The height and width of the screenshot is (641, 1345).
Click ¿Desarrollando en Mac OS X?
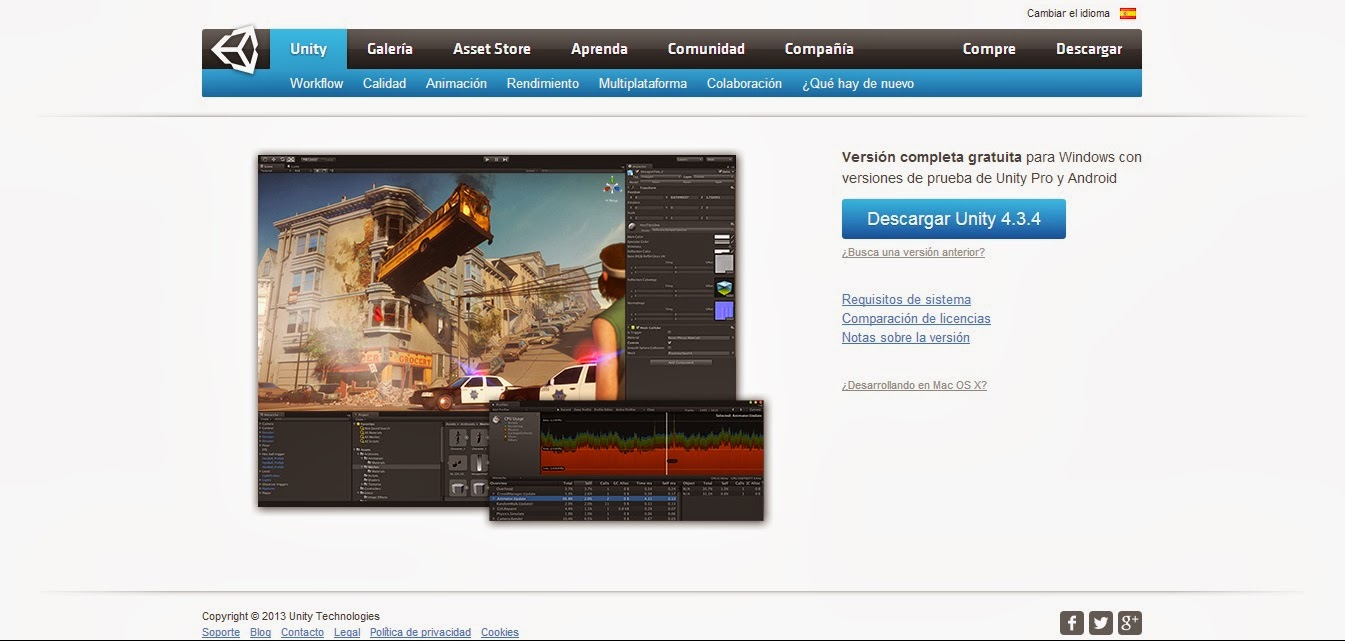click(913, 384)
